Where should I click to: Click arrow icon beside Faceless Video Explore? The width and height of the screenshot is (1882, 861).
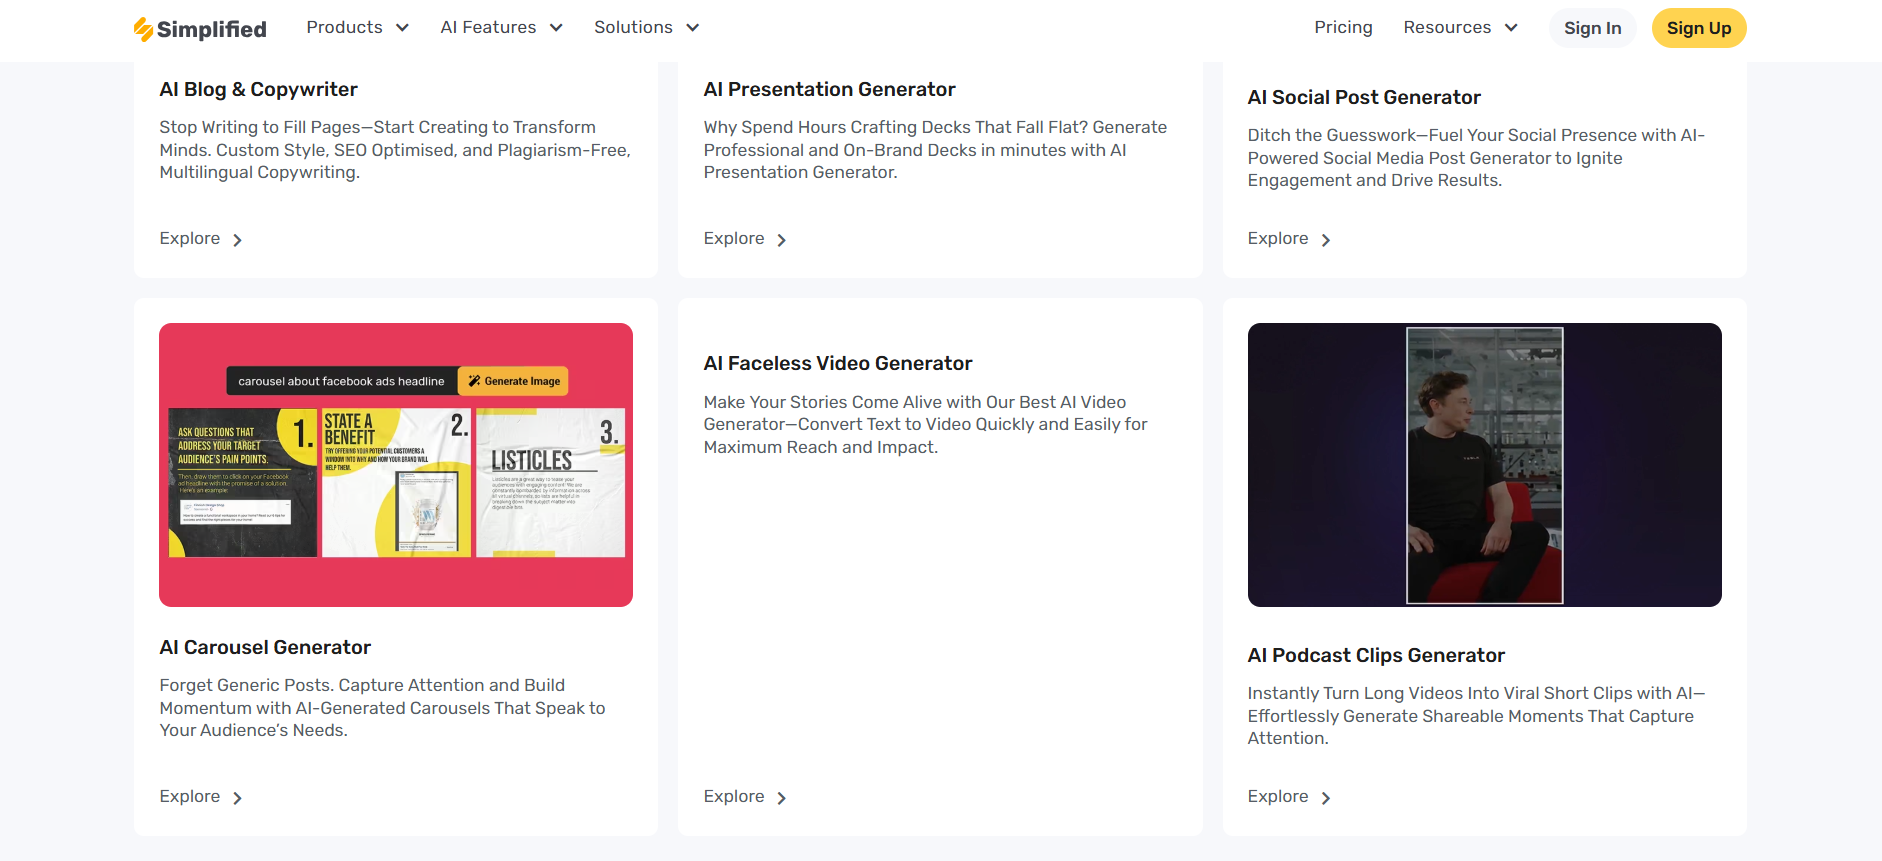tap(781, 798)
